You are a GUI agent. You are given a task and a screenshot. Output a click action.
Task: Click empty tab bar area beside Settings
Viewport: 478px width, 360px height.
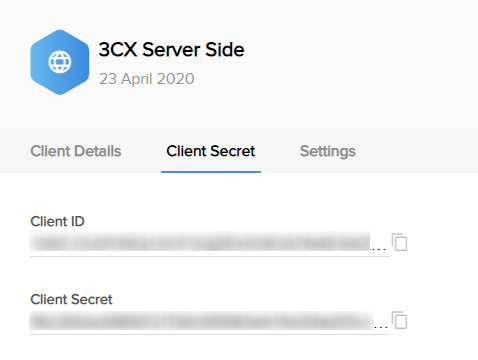click(417, 151)
